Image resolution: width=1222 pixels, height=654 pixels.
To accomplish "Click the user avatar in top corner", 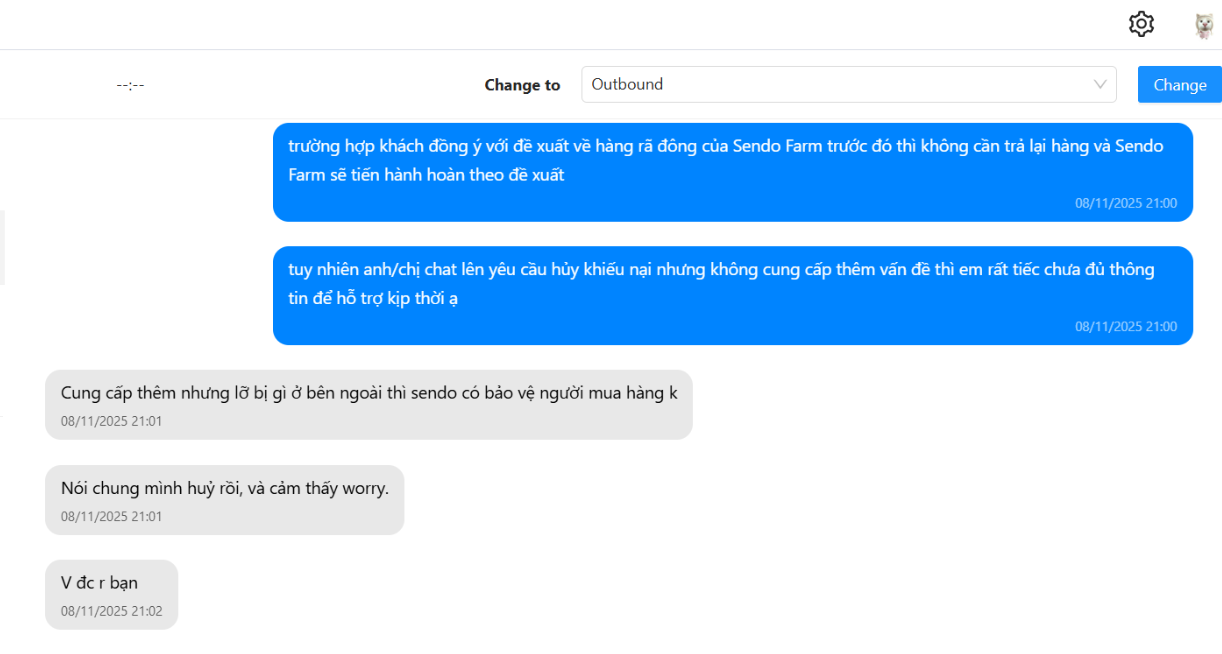I will tap(1204, 25).
